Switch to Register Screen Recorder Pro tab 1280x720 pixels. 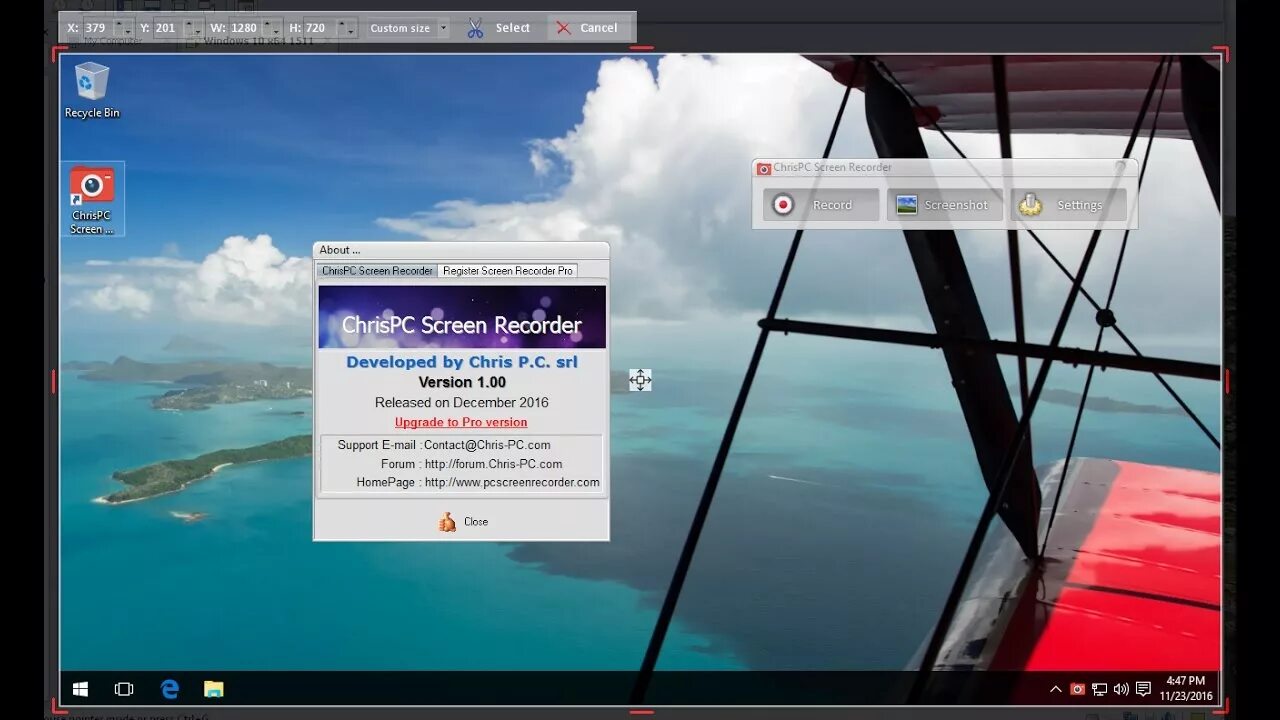[x=508, y=271]
